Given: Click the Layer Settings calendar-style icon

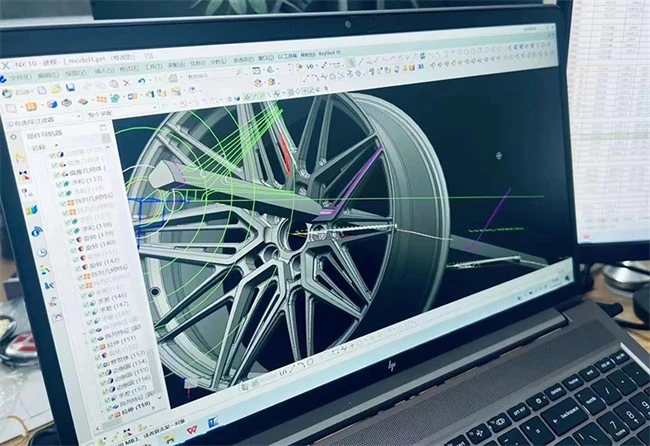Looking at the screenshot, I should (x=257, y=71).
